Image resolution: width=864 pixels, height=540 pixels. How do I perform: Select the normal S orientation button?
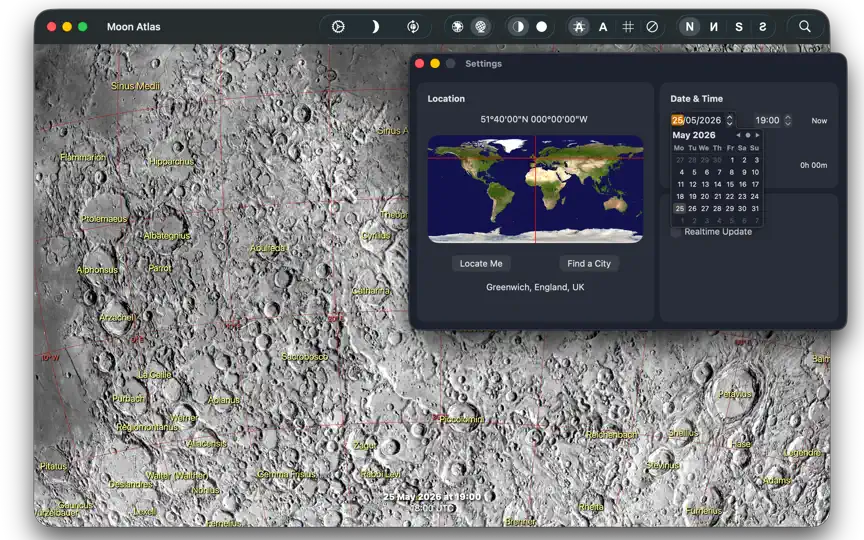738,26
